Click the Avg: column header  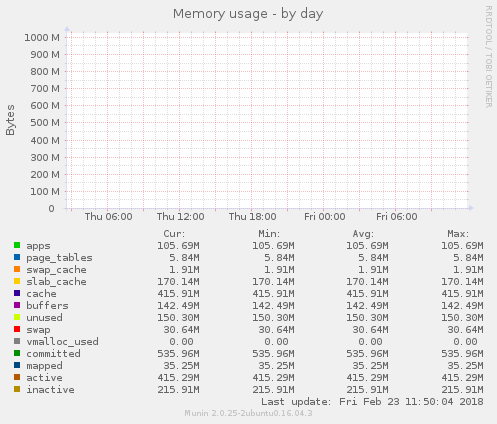363,234
